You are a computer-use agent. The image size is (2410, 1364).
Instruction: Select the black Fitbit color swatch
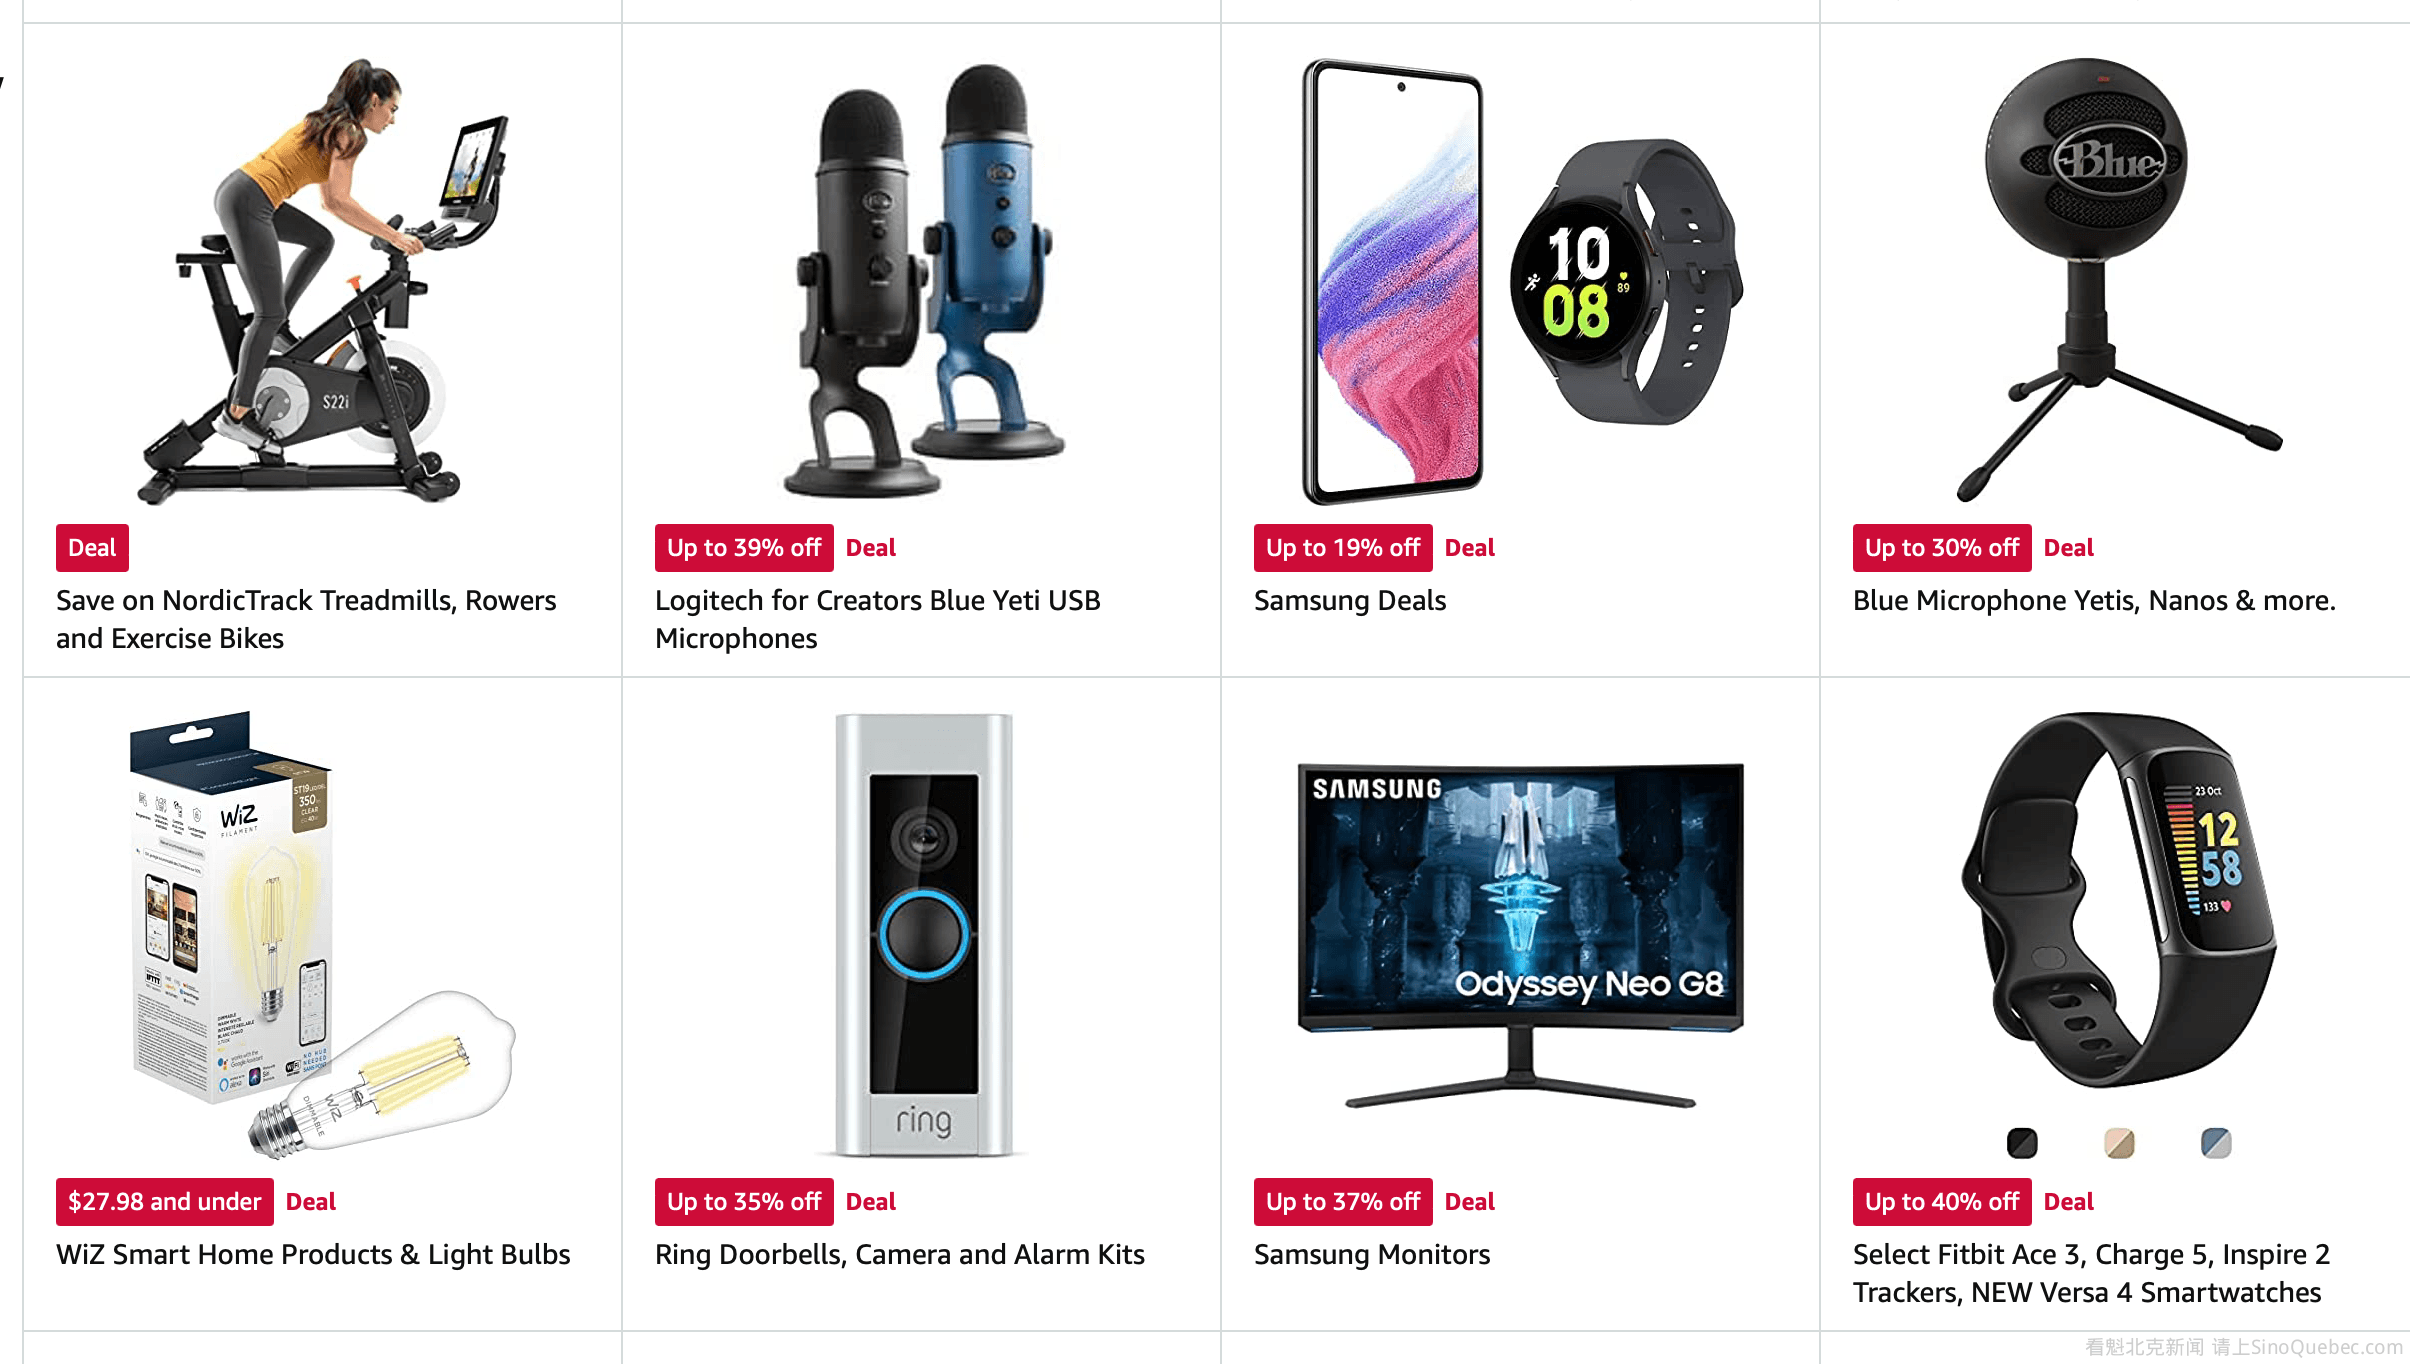(x=2022, y=1142)
